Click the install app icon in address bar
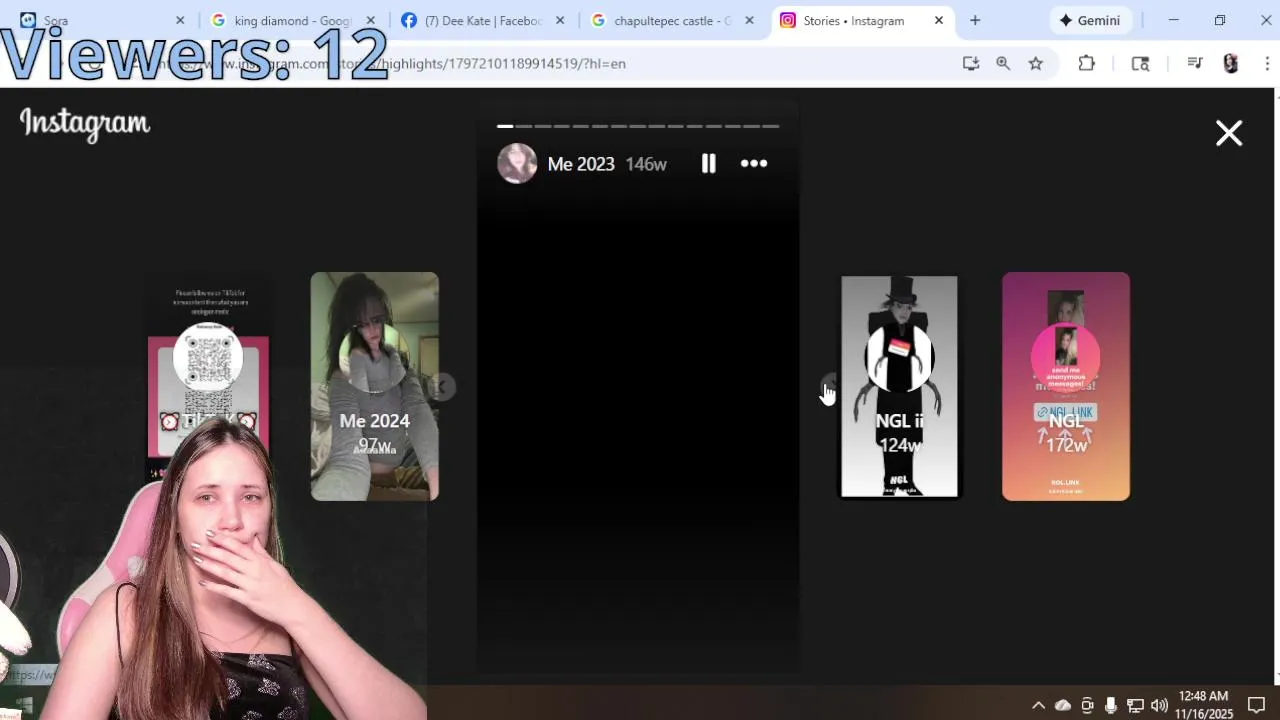 [x=970, y=63]
